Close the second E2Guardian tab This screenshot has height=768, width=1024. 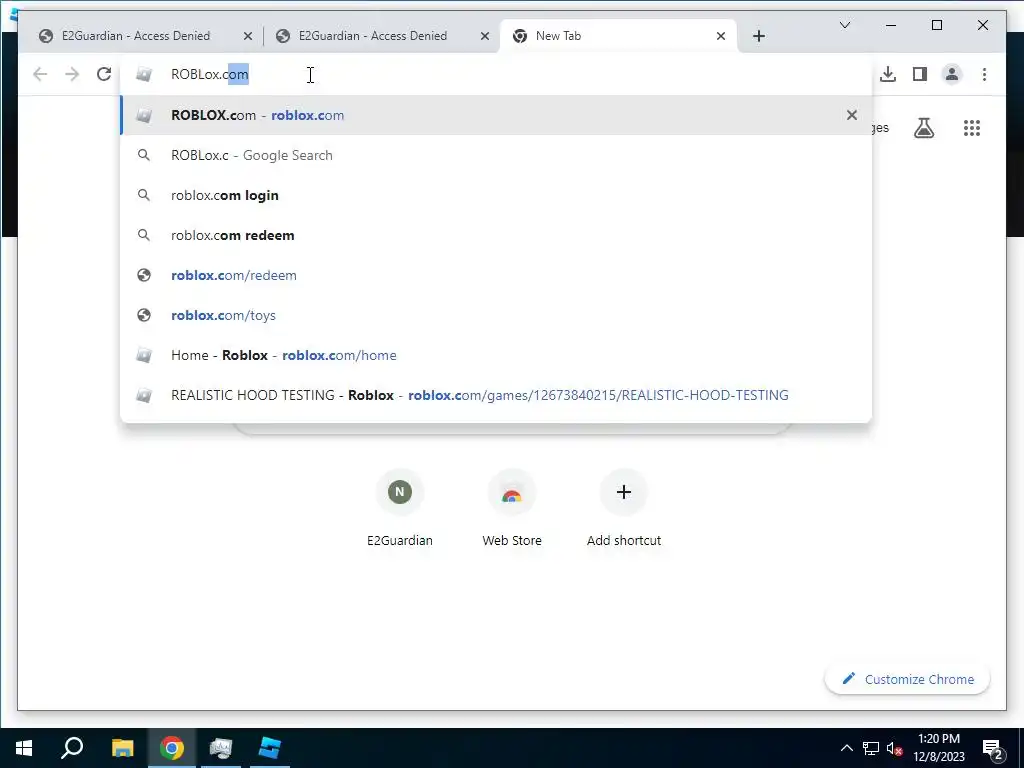[485, 36]
